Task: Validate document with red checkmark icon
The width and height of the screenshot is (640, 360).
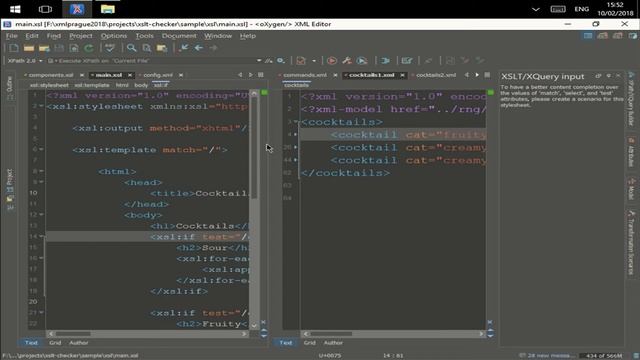Action: click(x=301, y=61)
